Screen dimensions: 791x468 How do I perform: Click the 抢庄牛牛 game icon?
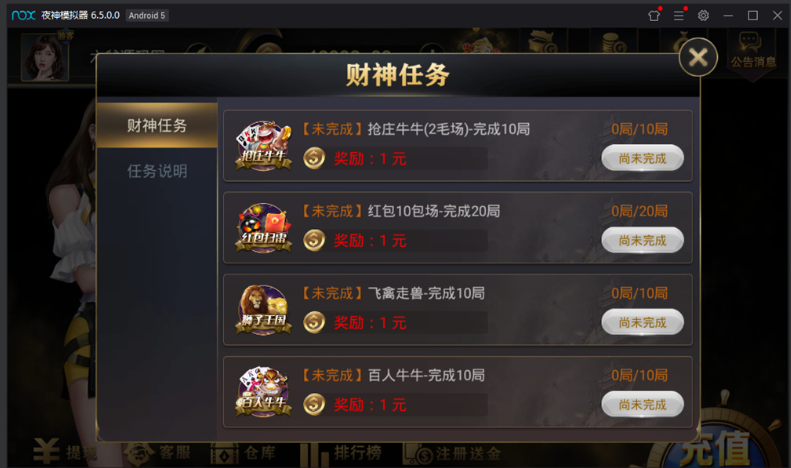(263, 146)
